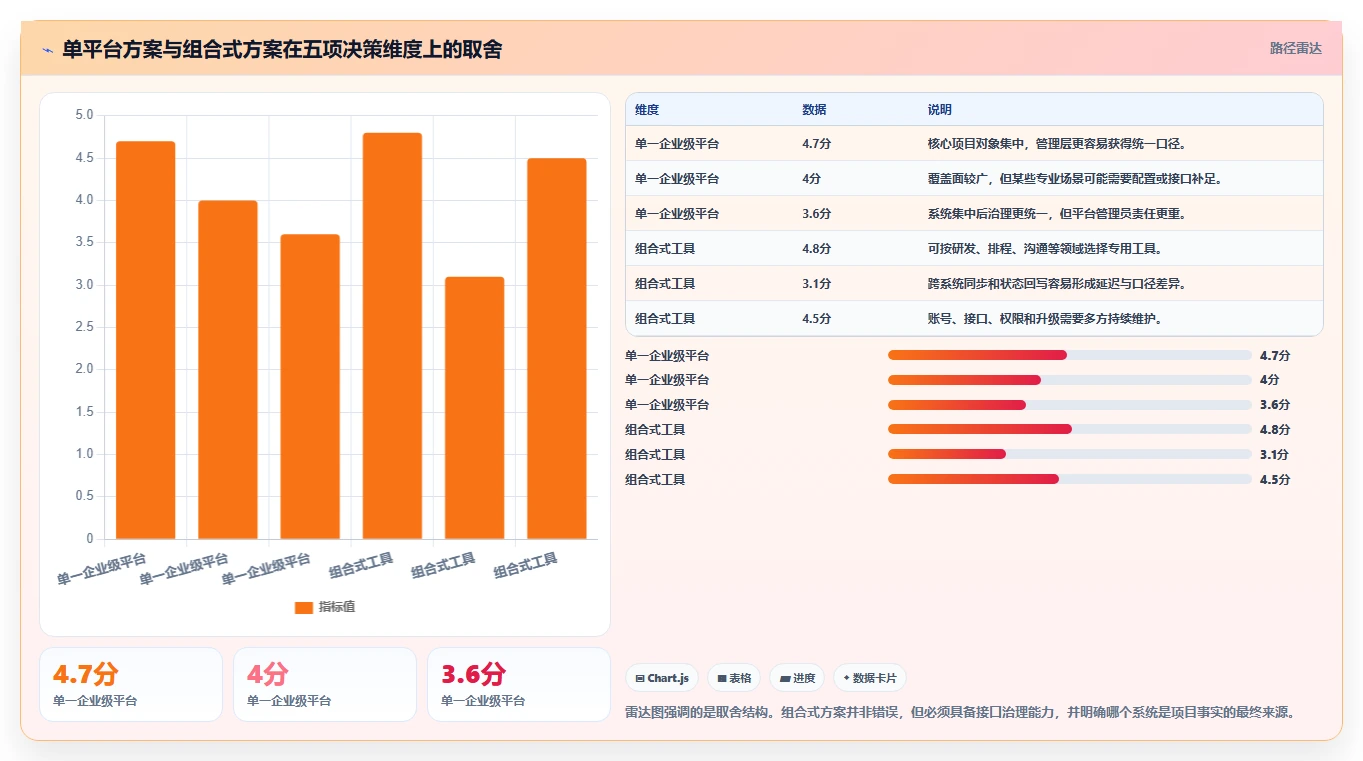Click the 路径雷达 tag in the header
This screenshot has width=1363, height=761.
[x=1295, y=48]
